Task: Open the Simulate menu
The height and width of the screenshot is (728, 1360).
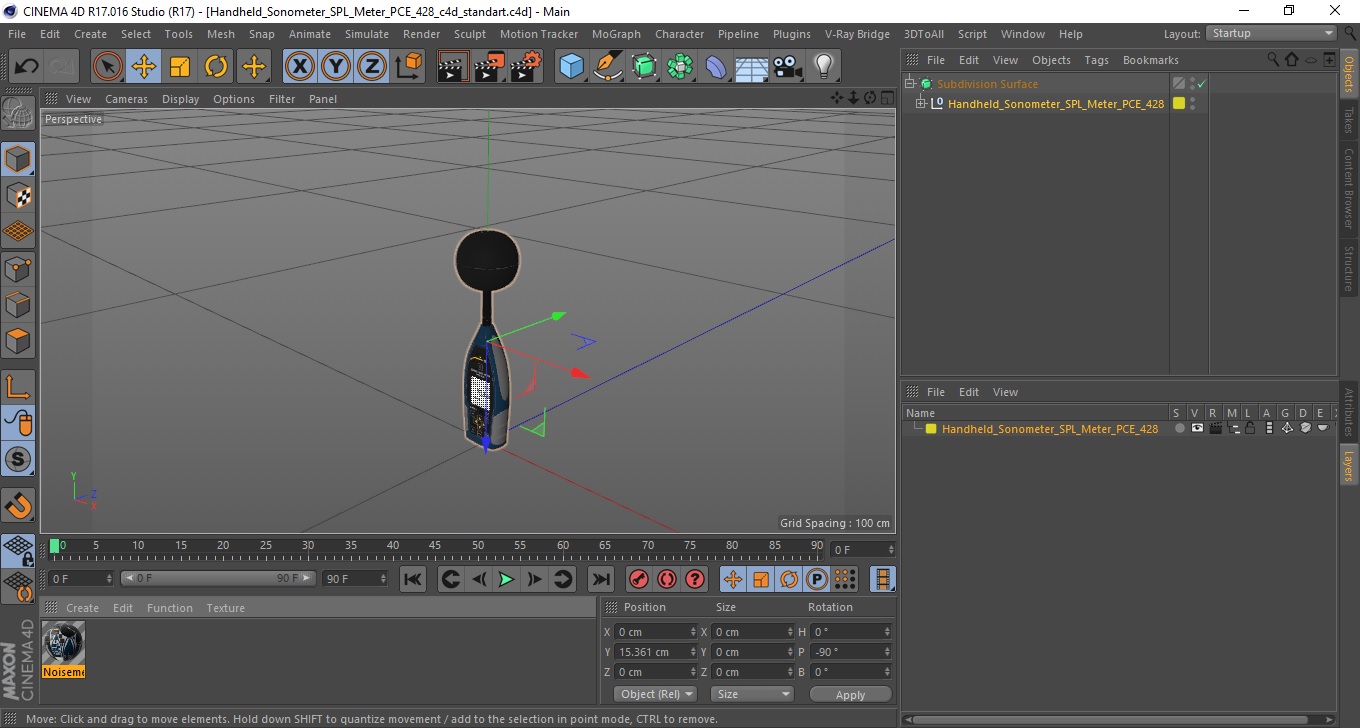Action: pyautogui.click(x=367, y=34)
